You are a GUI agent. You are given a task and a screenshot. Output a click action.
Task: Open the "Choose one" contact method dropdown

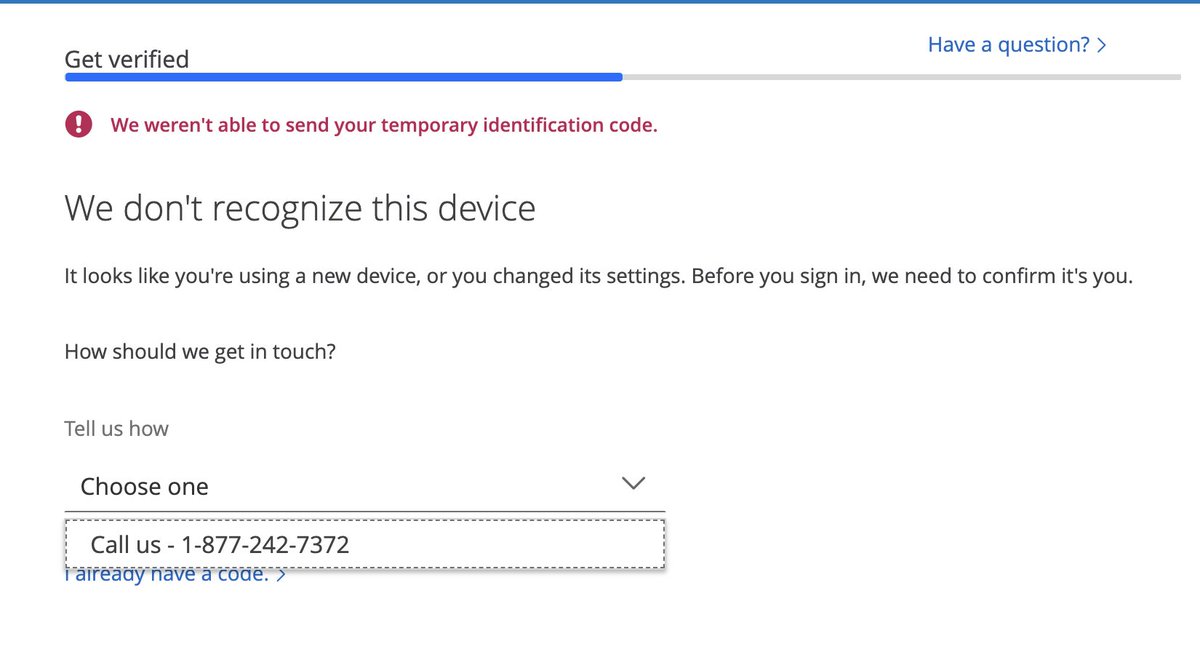(364, 486)
